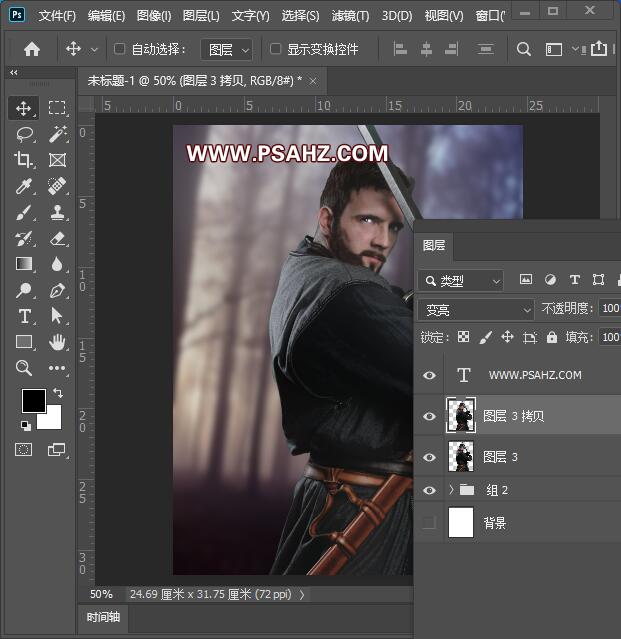Pick the Magic Wand tool
Viewport: 621px width, 639px height.
point(57,134)
